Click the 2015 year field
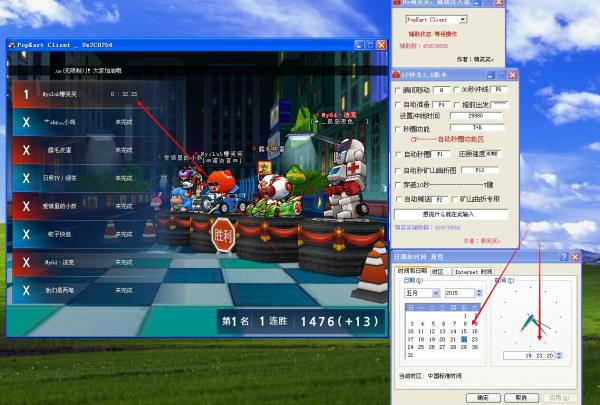Screen dimensions: 600x405 point(460,293)
